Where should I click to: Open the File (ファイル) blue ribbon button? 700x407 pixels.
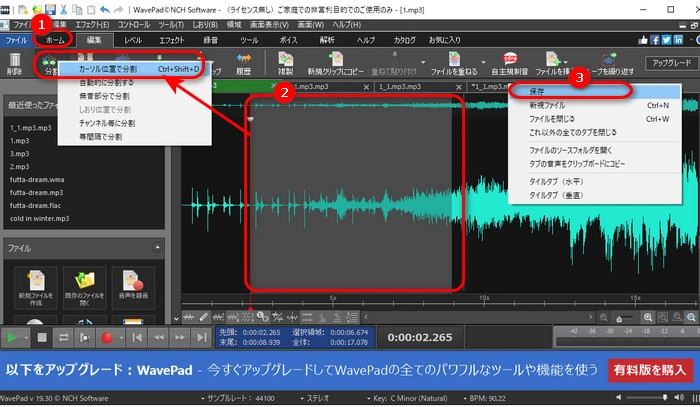(17, 40)
